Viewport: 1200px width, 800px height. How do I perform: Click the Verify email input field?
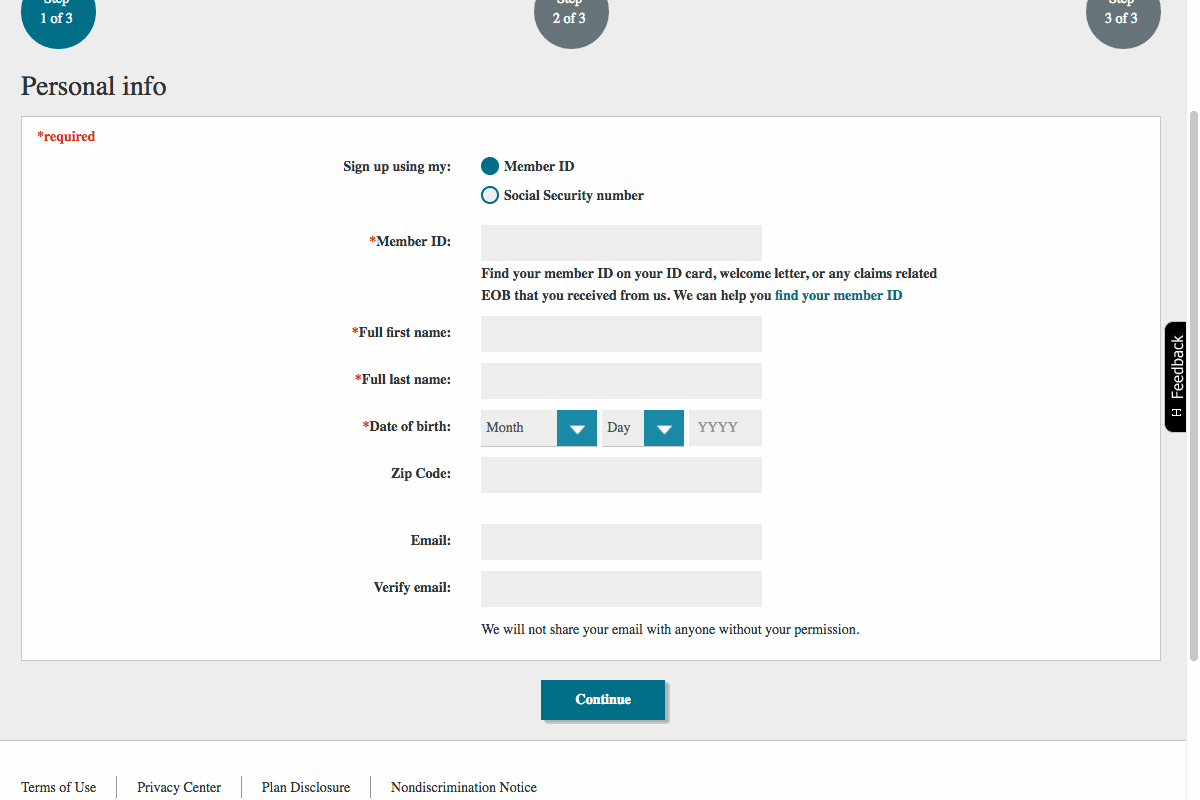click(621, 589)
